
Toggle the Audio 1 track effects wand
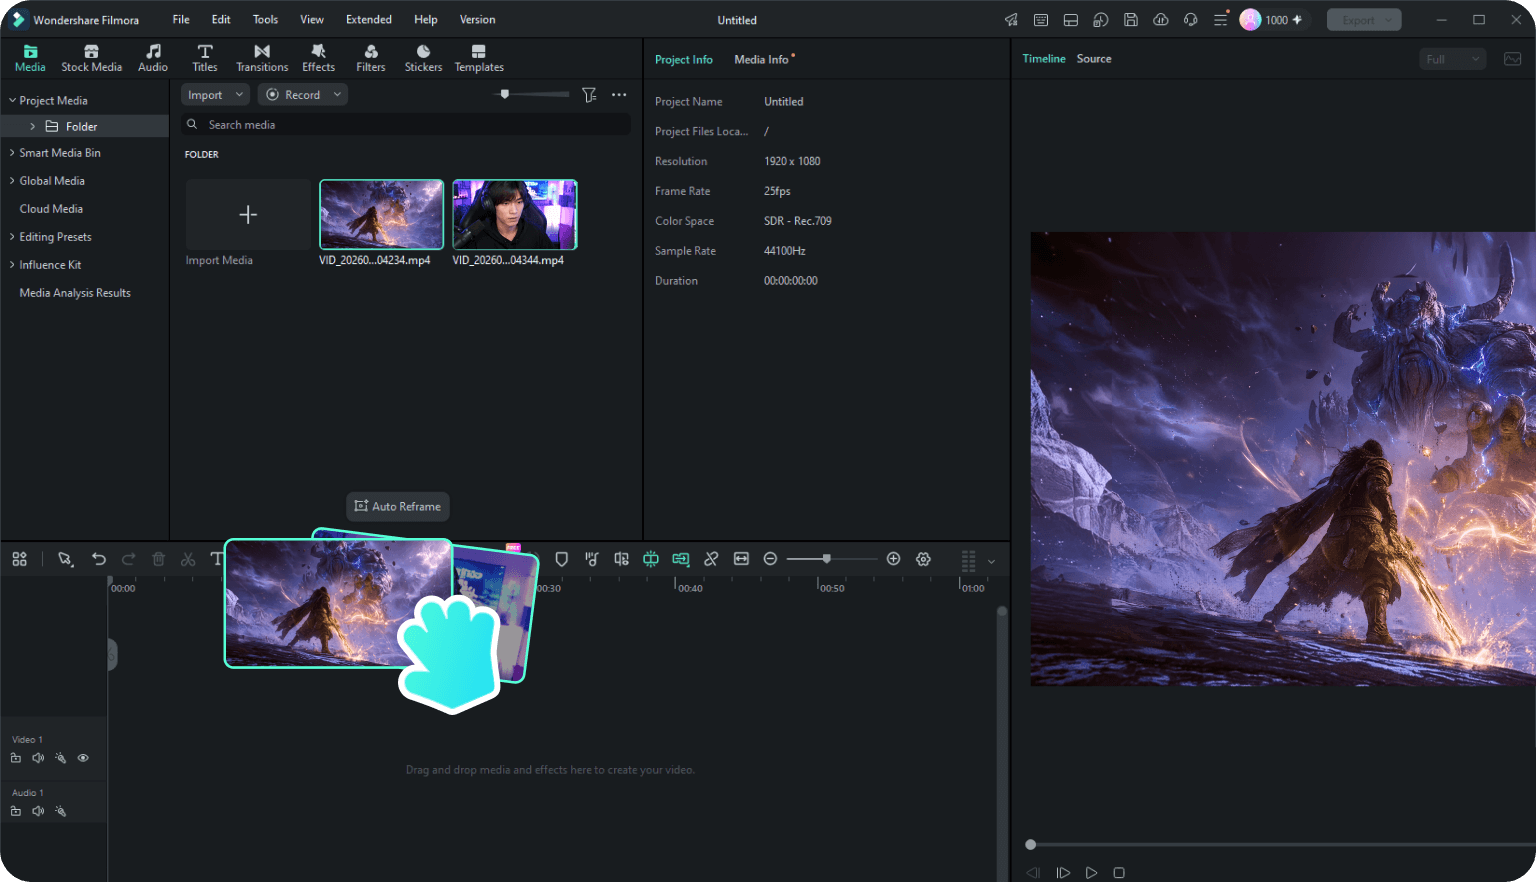[x=60, y=811]
